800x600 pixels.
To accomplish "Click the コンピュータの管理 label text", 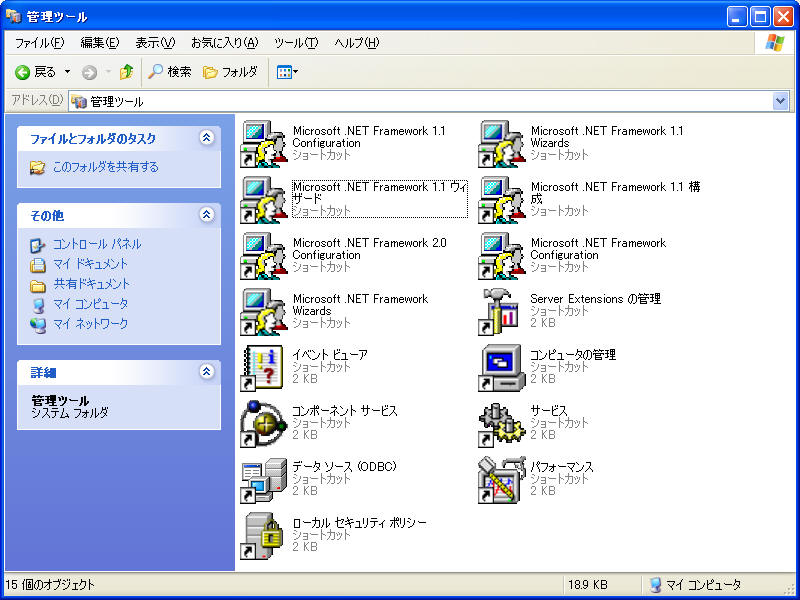I will coord(573,355).
